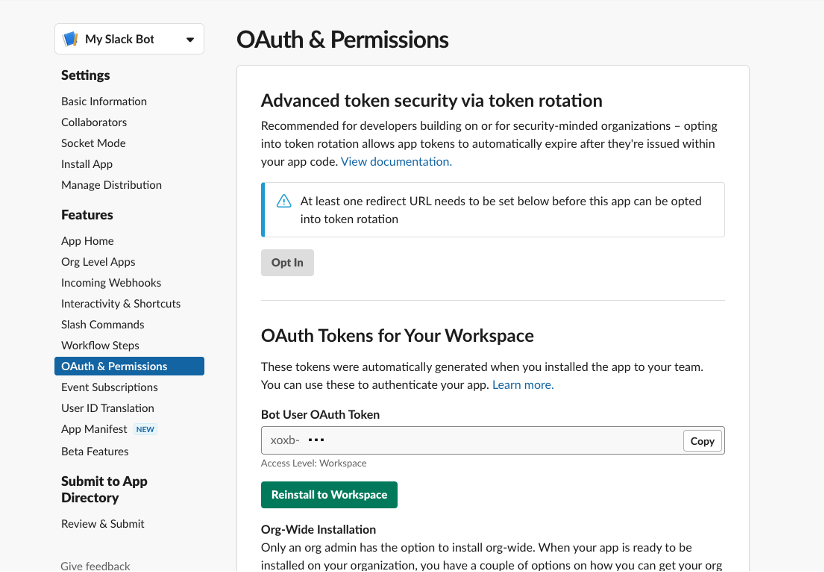Open Basic Information settings page

pos(104,101)
